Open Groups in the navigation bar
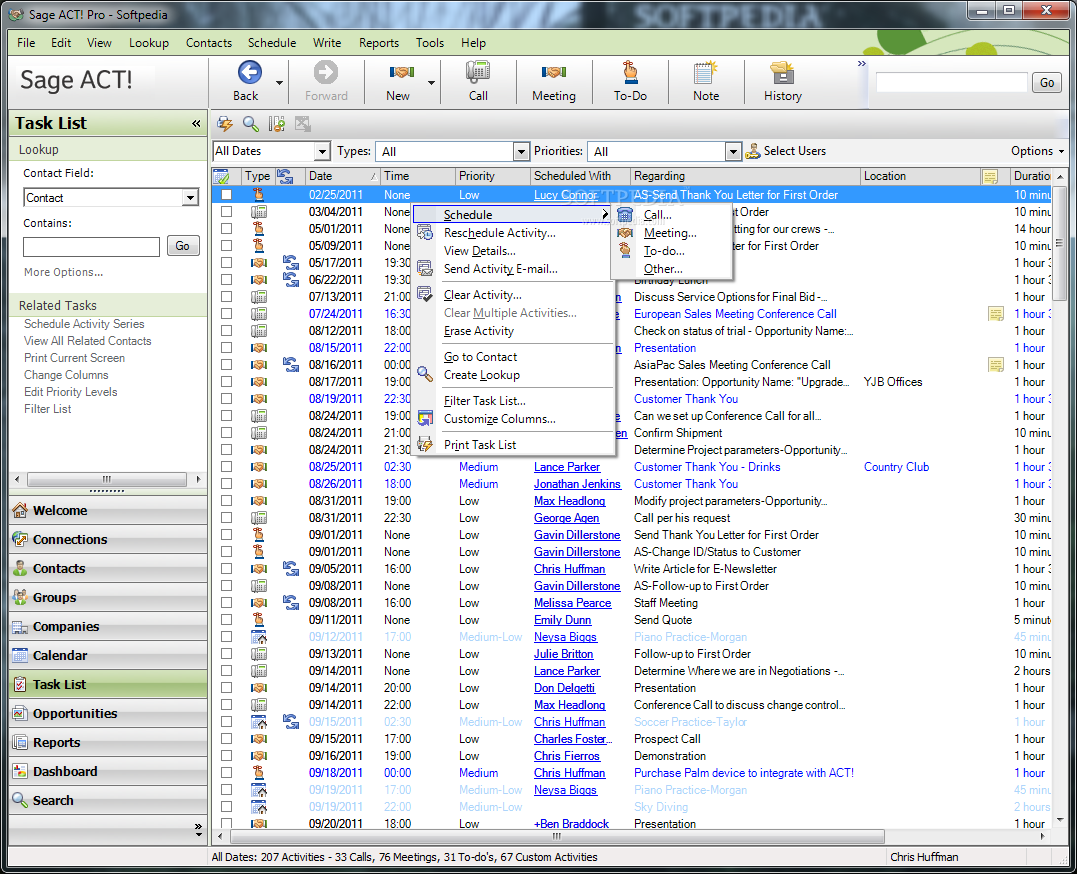 pyautogui.click(x=108, y=597)
